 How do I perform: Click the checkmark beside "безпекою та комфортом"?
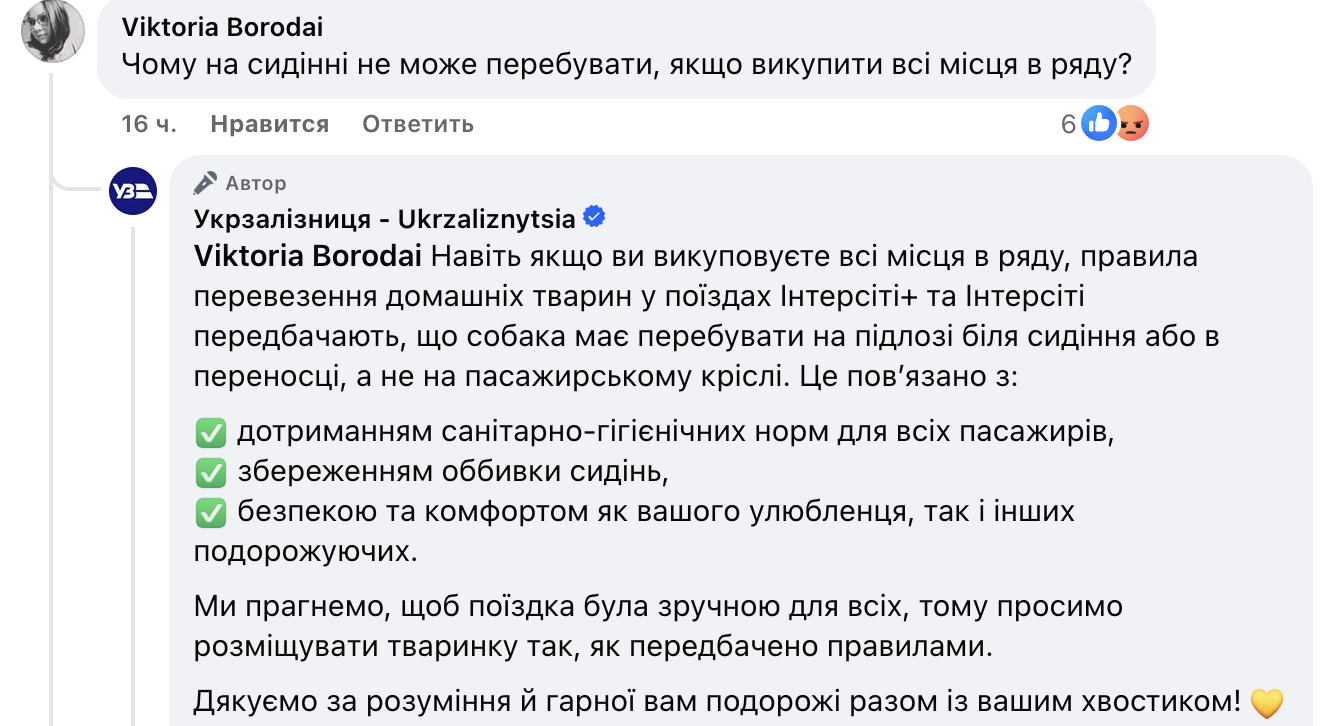click(210, 512)
